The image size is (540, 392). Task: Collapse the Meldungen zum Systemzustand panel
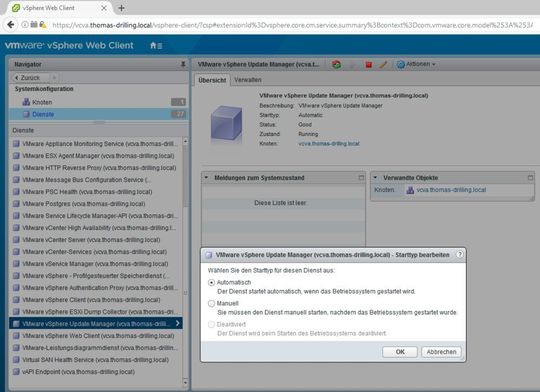(x=206, y=178)
